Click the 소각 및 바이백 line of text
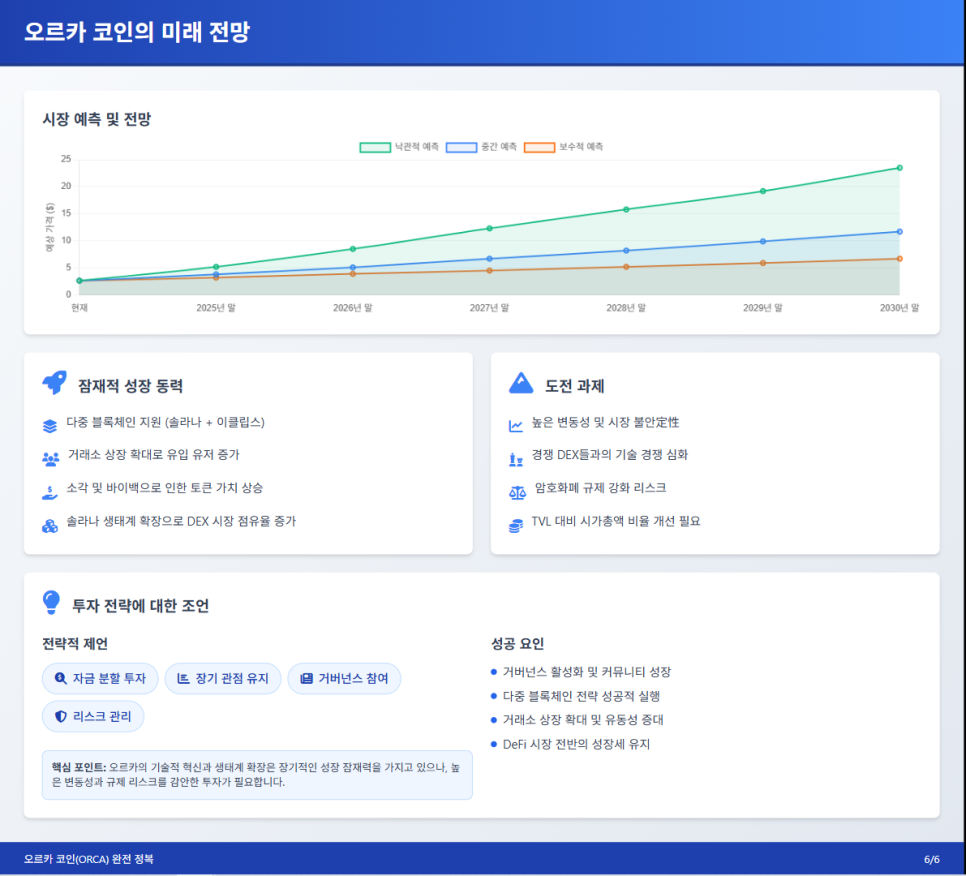 [x=165, y=488]
